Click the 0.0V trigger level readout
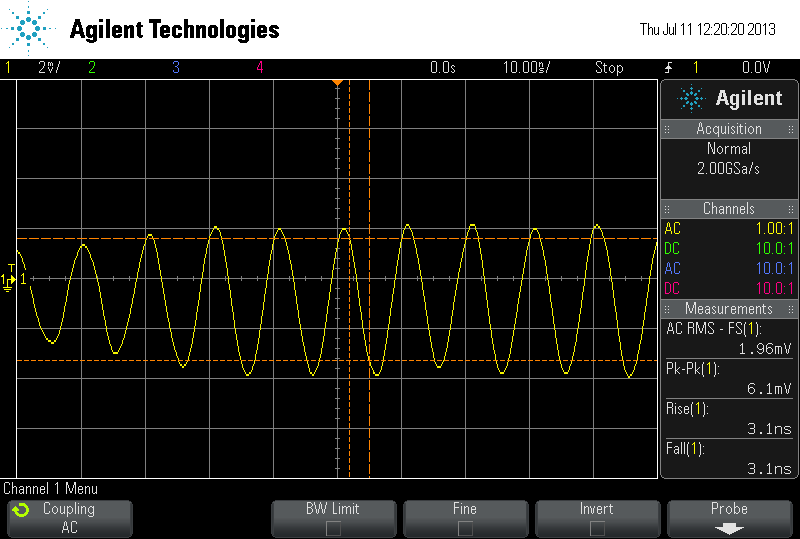800x539 pixels. pos(756,67)
